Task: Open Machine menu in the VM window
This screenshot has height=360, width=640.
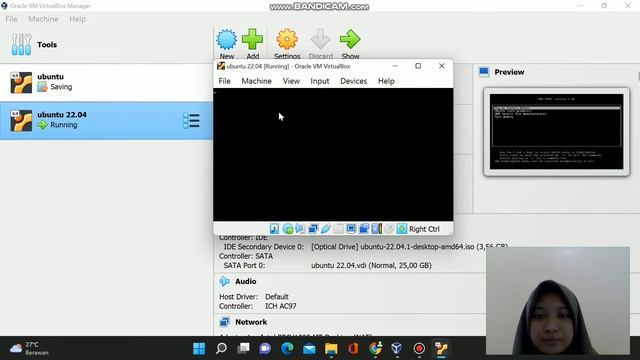Action: coord(256,81)
